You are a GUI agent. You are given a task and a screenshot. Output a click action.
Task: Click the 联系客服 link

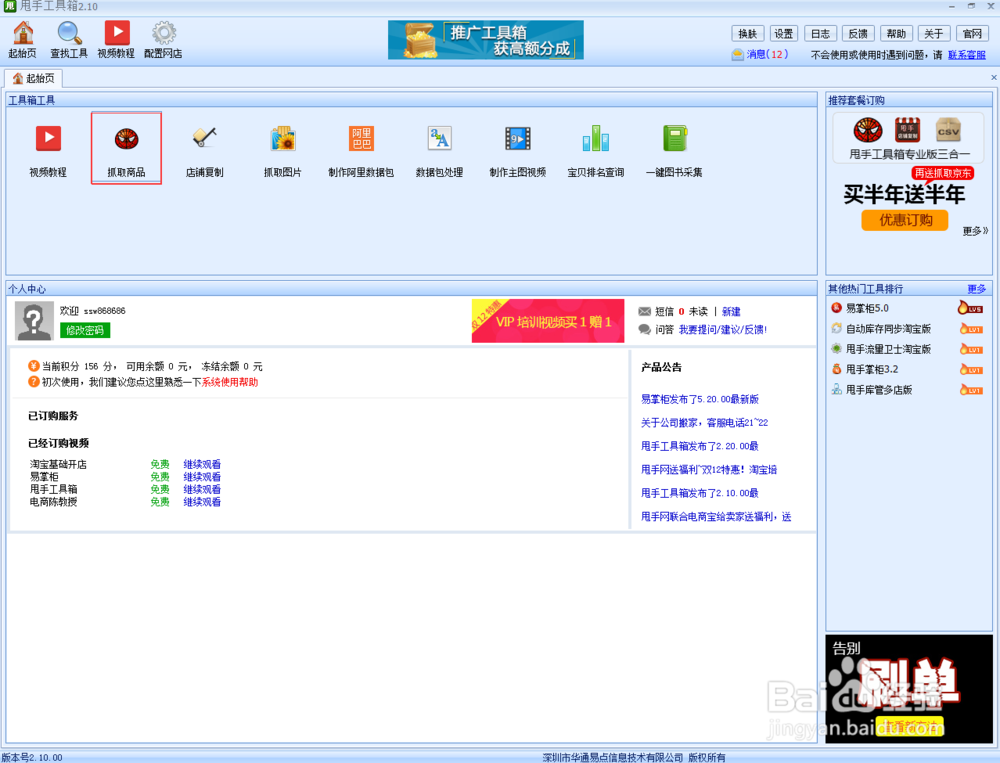click(967, 55)
